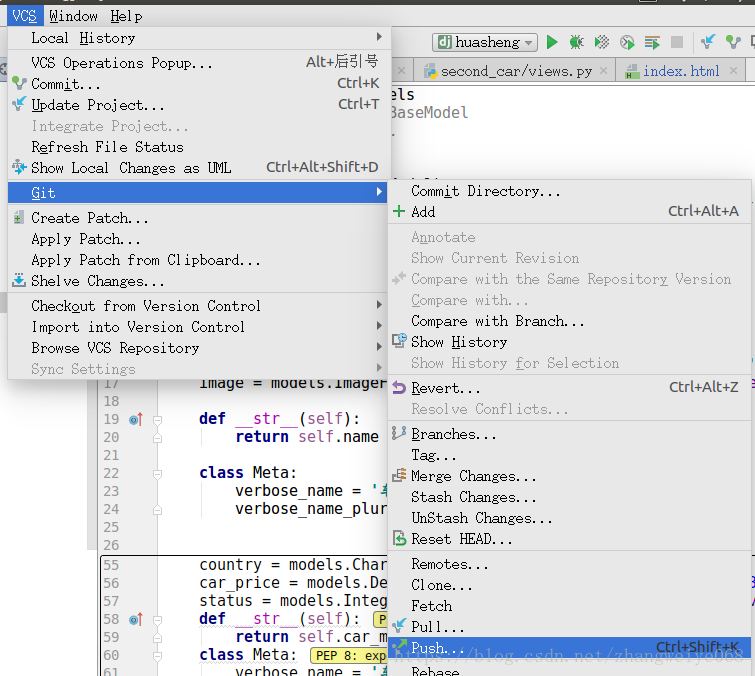755x676 pixels.
Task: Choose VCS Operations Popup entry
Action: (199, 63)
